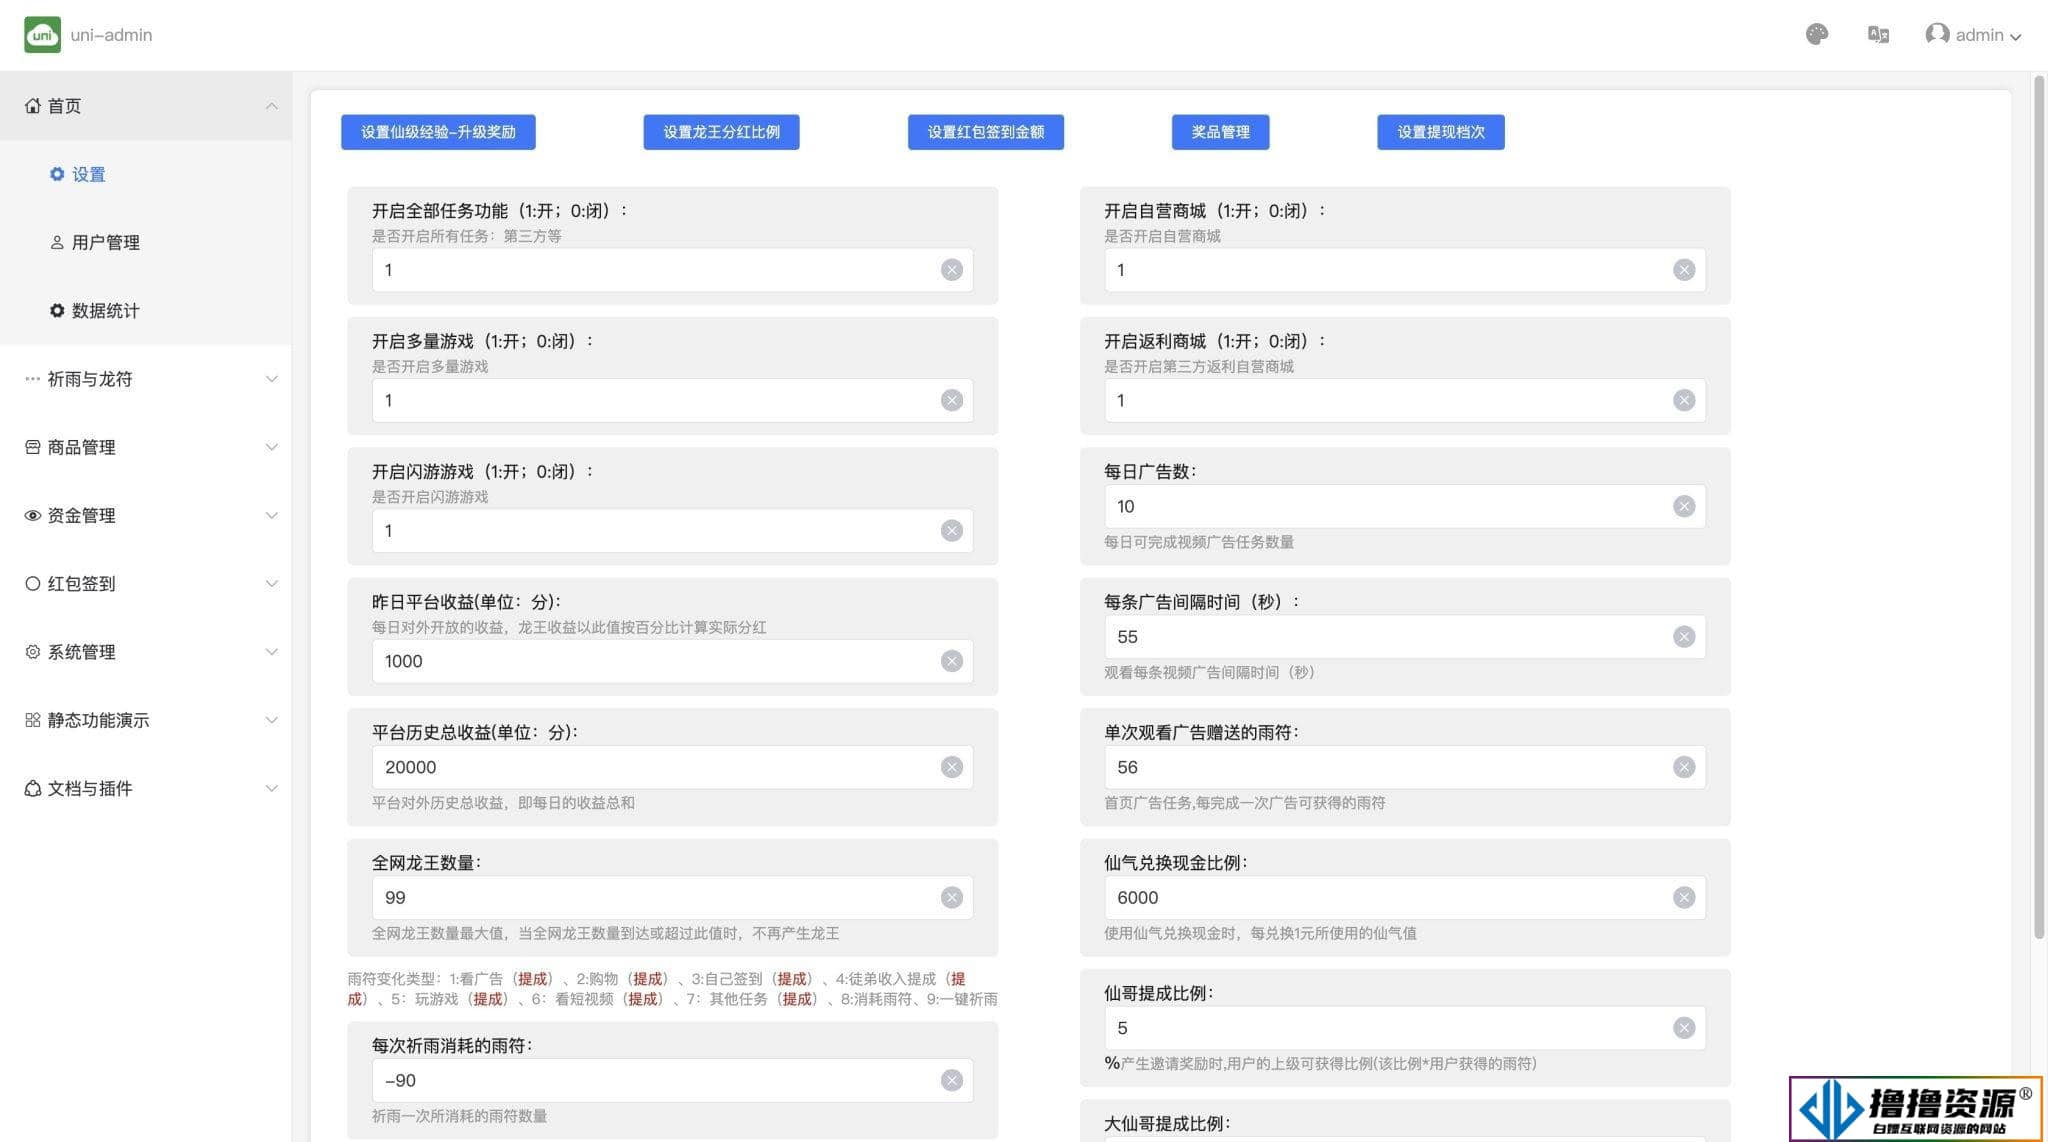Image resolution: width=2048 pixels, height=1142 pixels.
Task: Clear the 平台历史总收益 field value
Action: 951,767
